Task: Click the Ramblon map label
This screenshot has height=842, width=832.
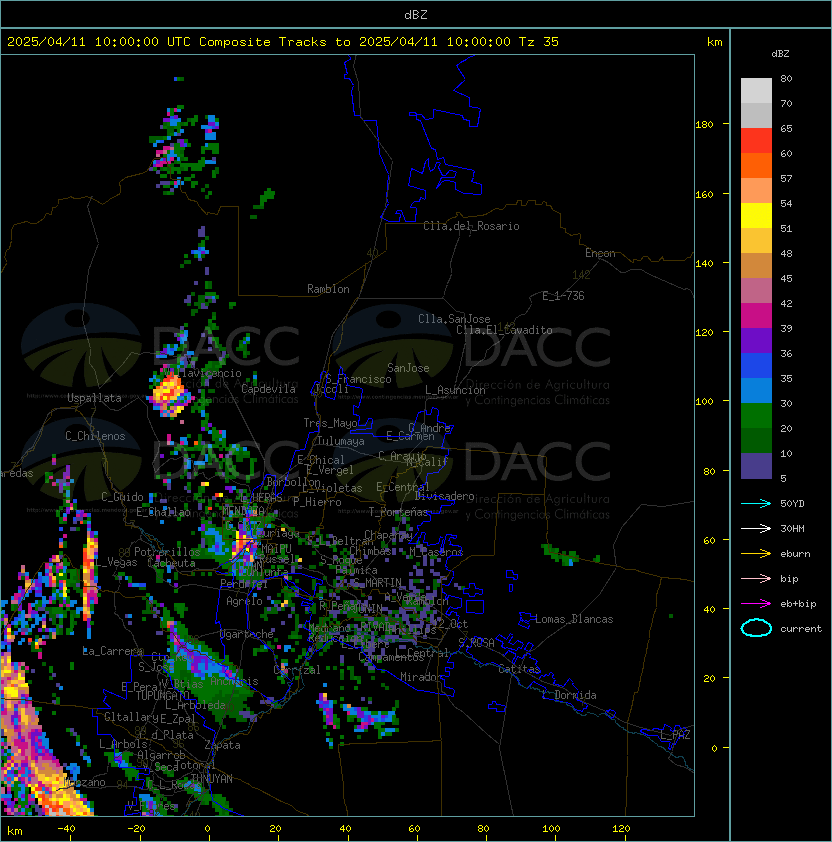Action: 328,289
